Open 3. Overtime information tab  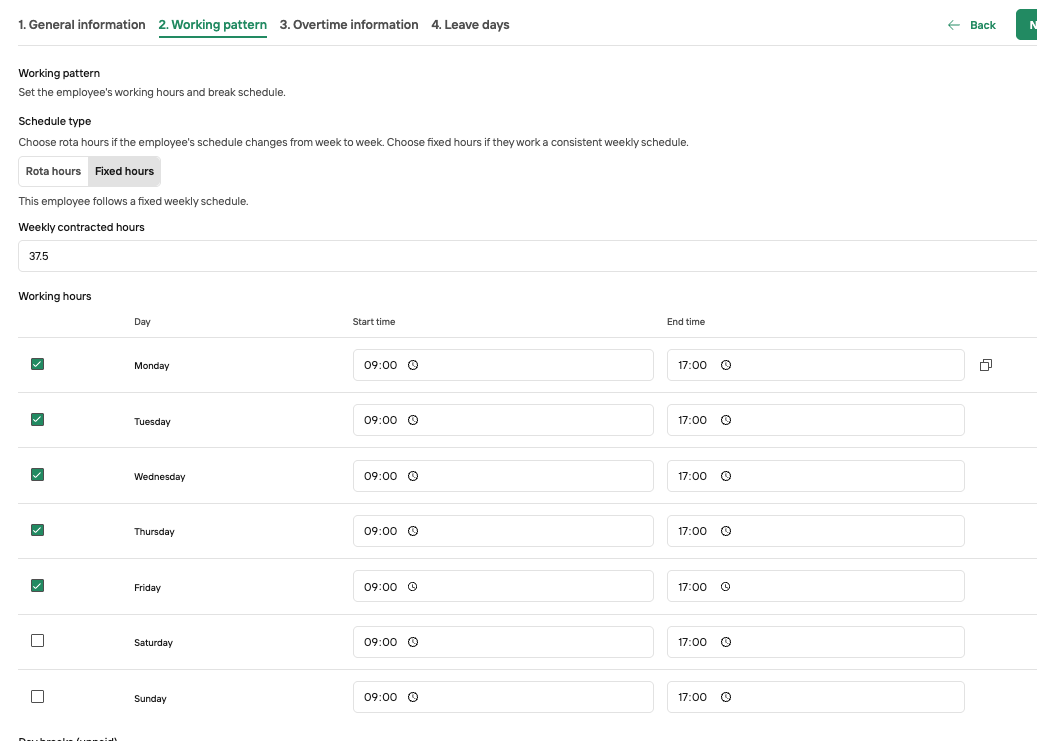349,25
